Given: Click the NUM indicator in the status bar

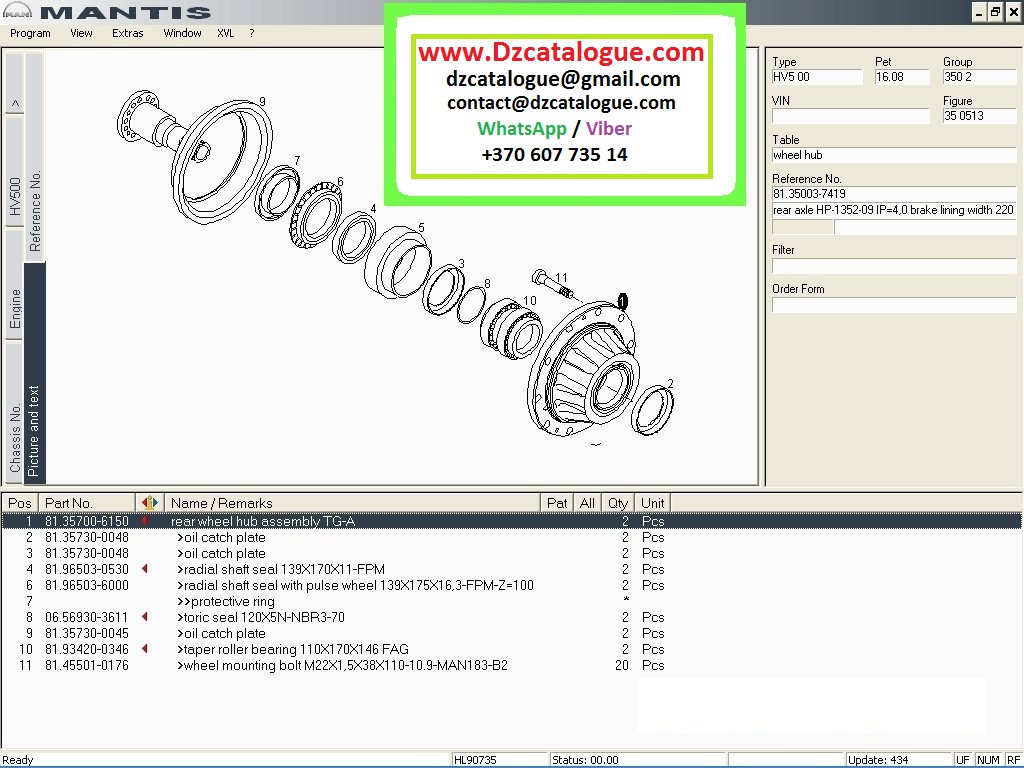Looking at the screenshot, I should click(988, 760).
